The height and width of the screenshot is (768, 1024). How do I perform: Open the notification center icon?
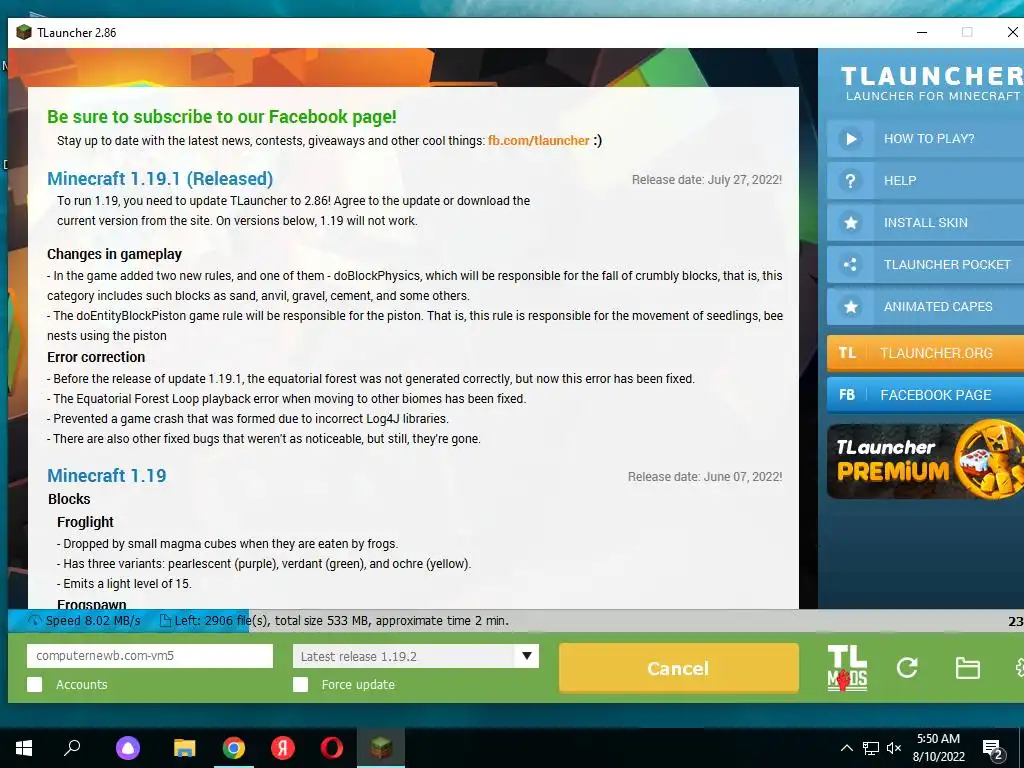(993, 750)
